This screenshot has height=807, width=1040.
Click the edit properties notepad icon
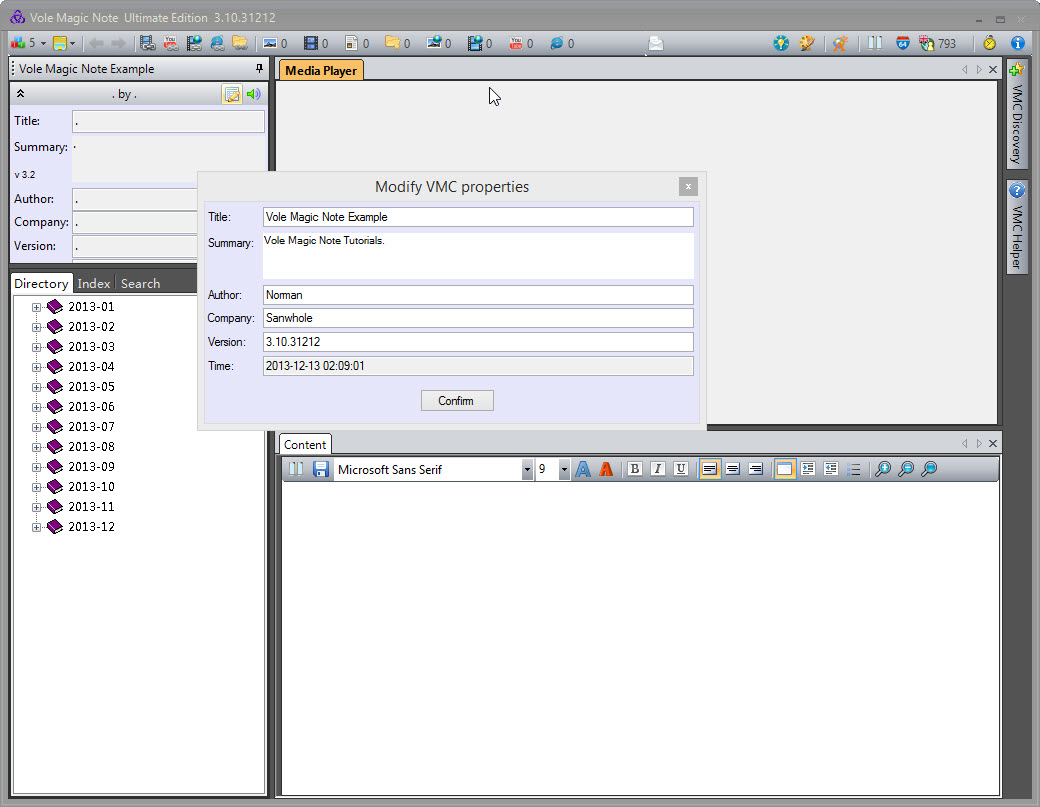coord(231,94)
